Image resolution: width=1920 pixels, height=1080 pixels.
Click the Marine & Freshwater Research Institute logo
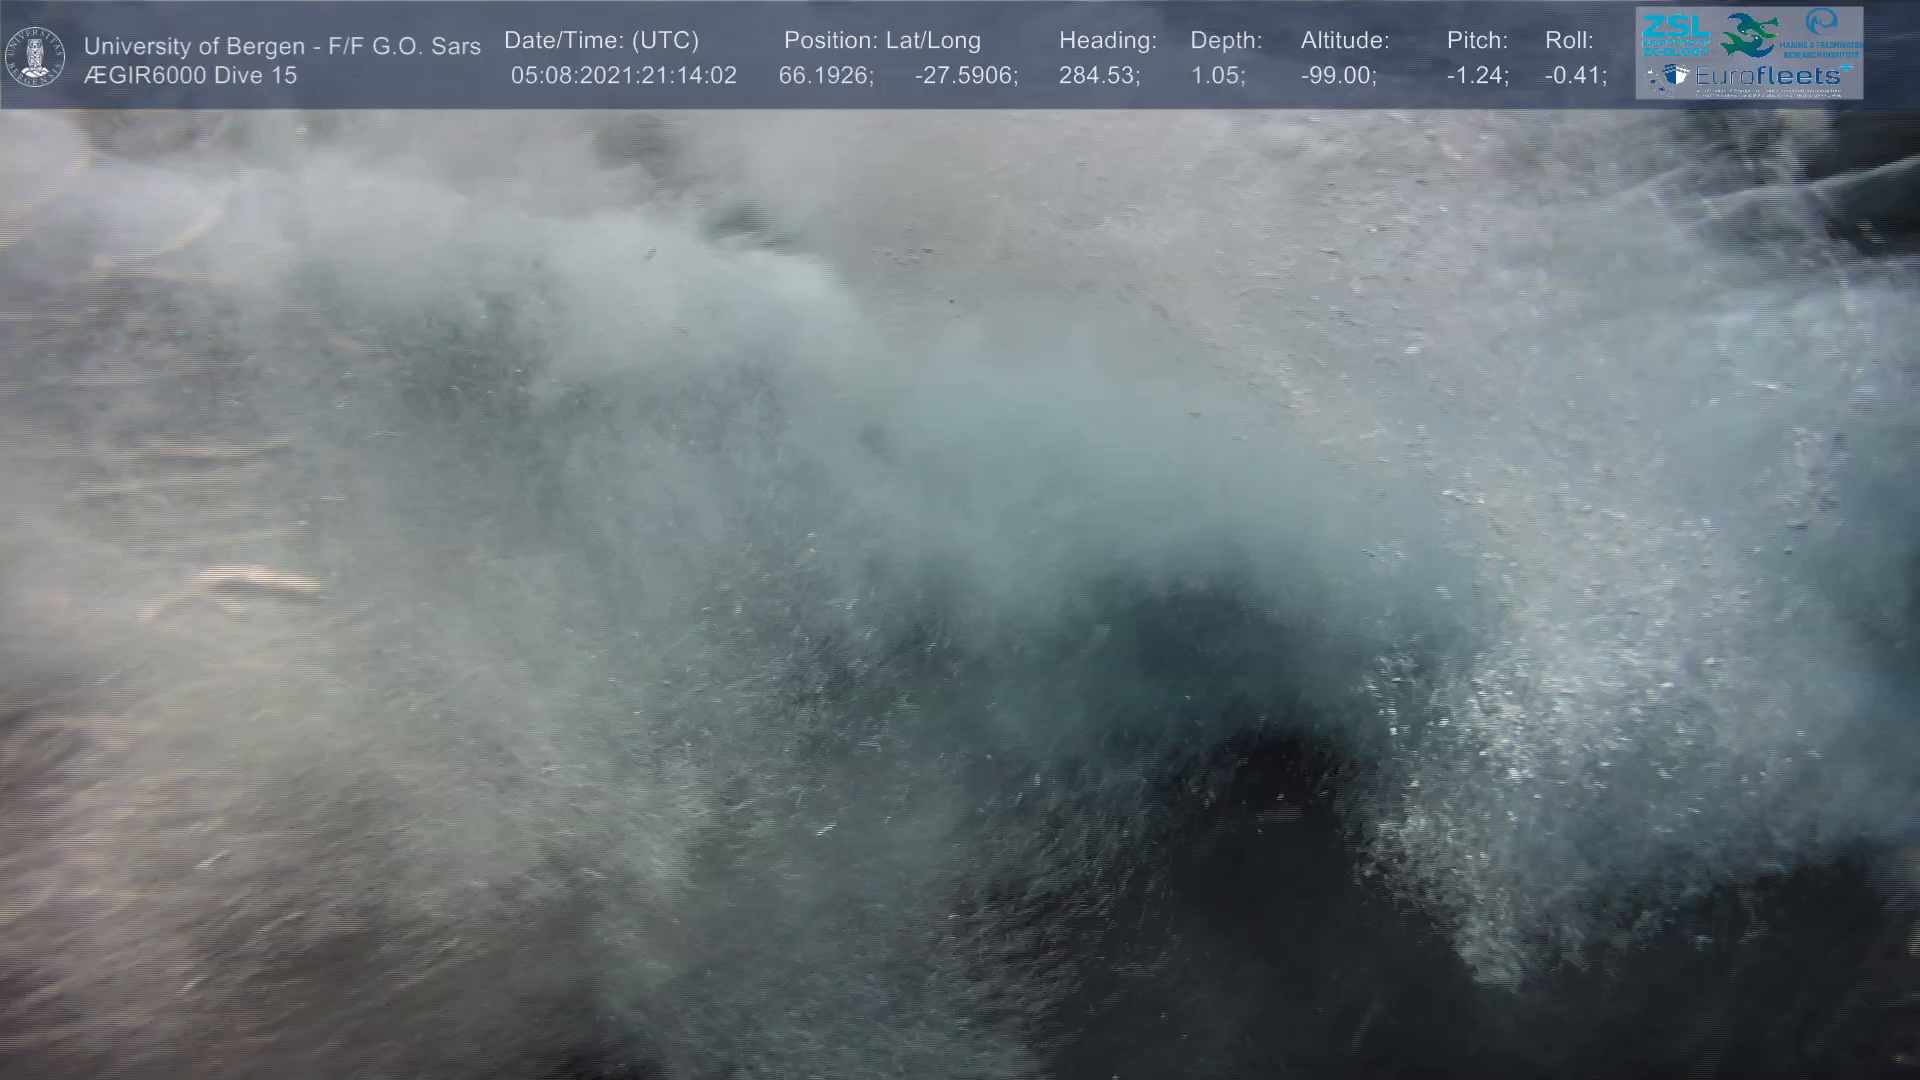point(1821,33)
